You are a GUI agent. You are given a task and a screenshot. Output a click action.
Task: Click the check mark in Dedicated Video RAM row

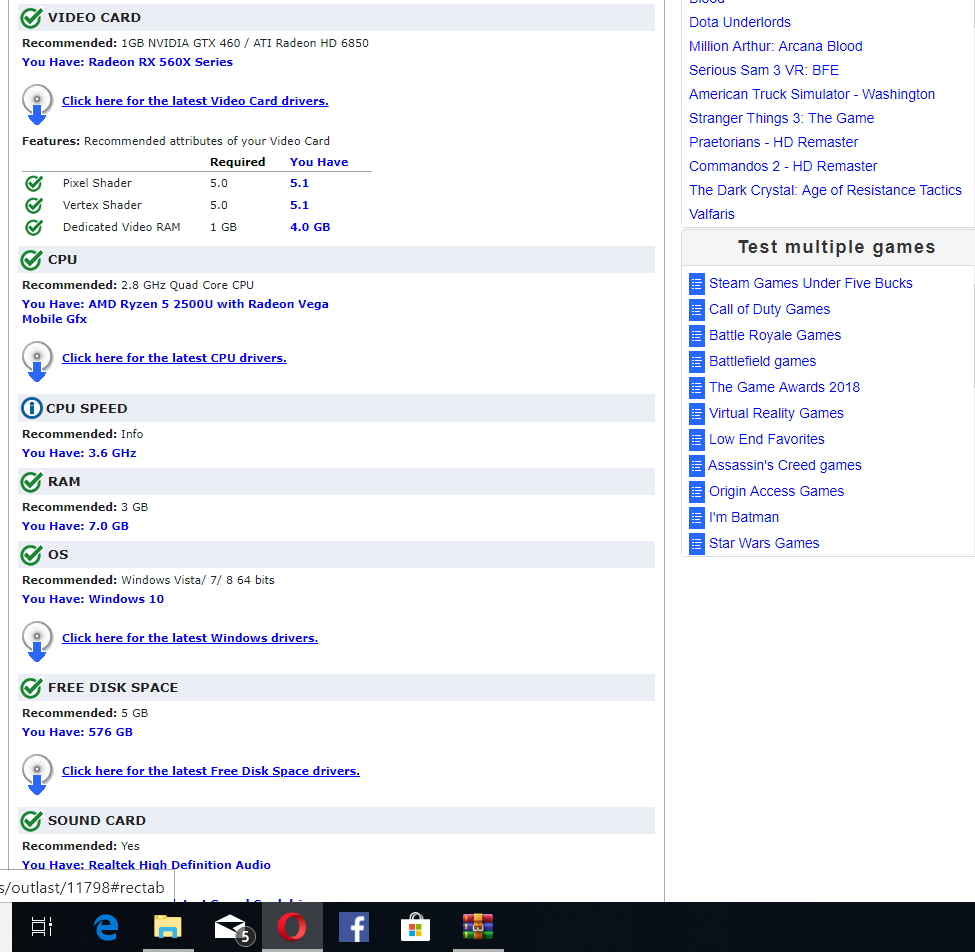34,227
